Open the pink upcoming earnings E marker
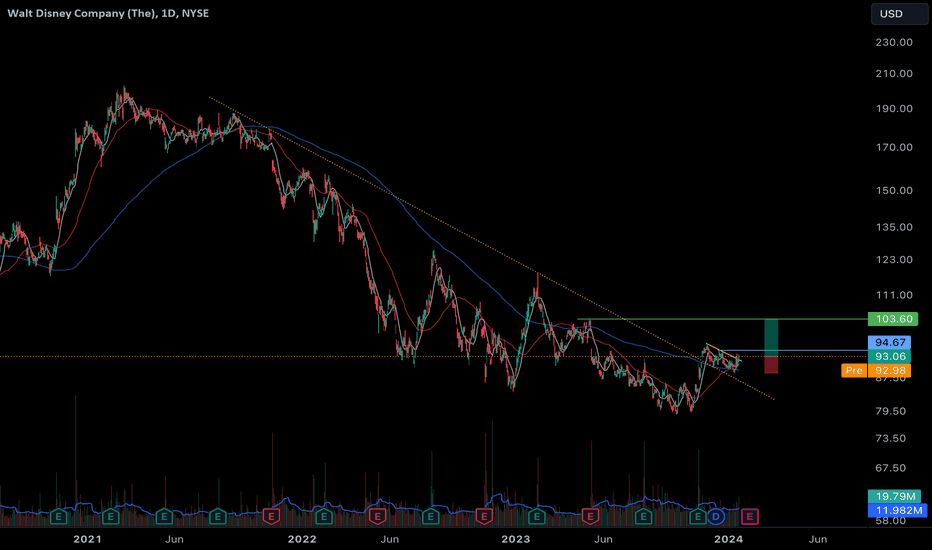Viewport: 932px width, 550px height. 750,517
